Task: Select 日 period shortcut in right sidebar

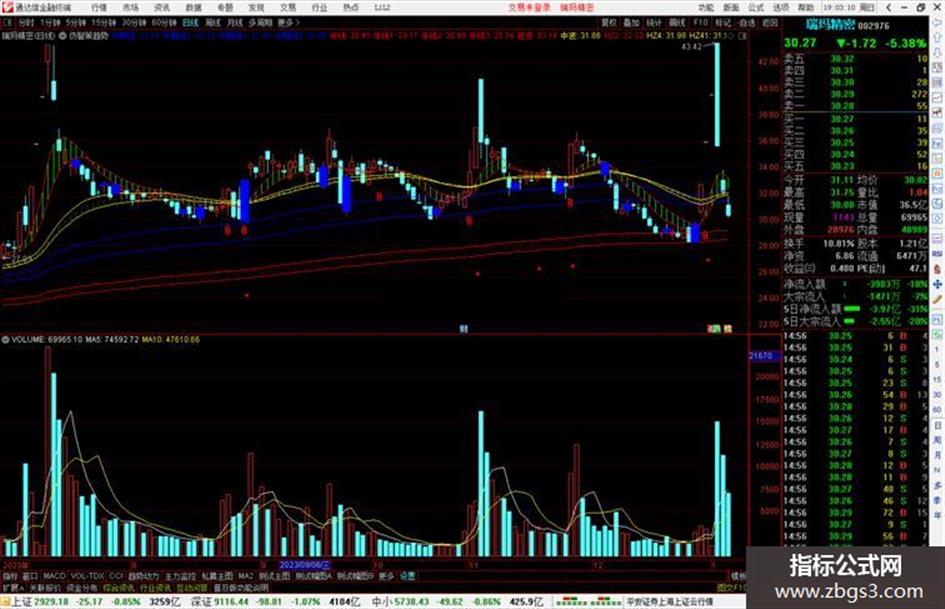Action: tap(937, 425)
